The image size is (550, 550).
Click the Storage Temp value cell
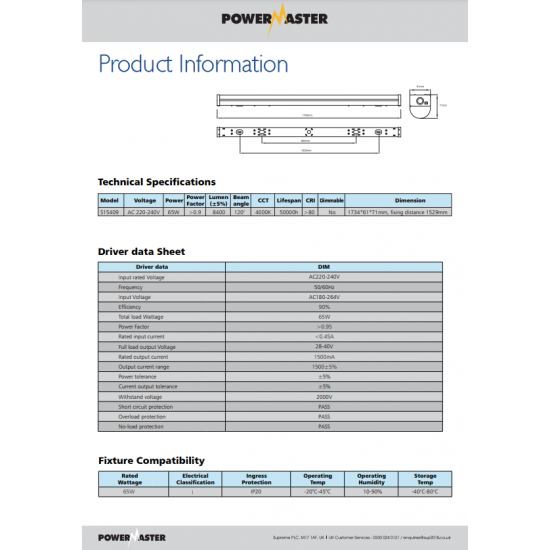click(425, 492)
